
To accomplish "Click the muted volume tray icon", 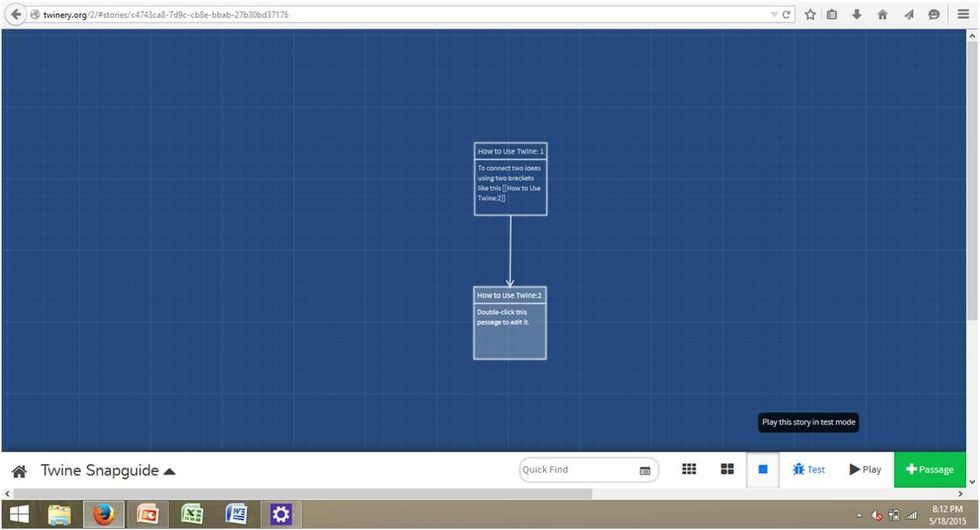I will tap(877, 516).
